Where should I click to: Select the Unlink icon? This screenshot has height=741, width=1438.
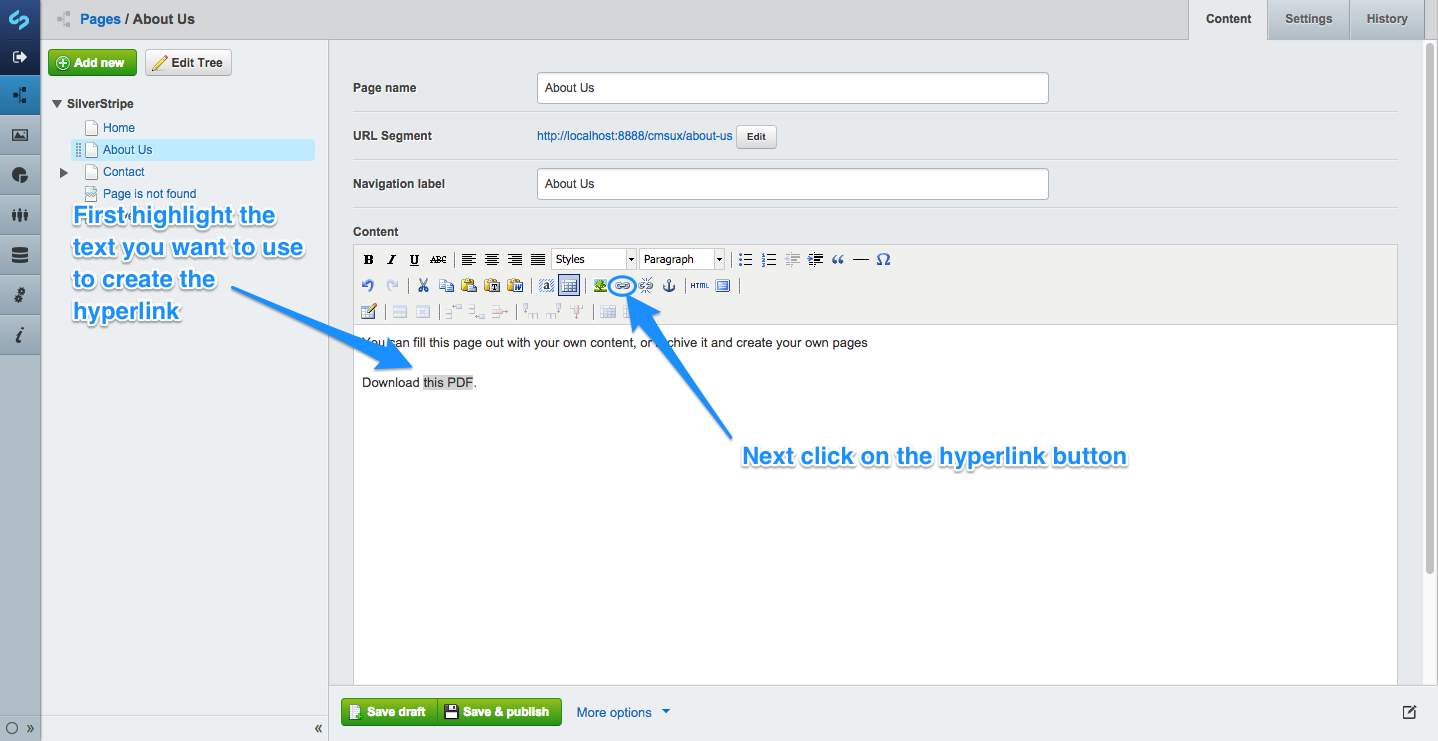coord(646,285)
